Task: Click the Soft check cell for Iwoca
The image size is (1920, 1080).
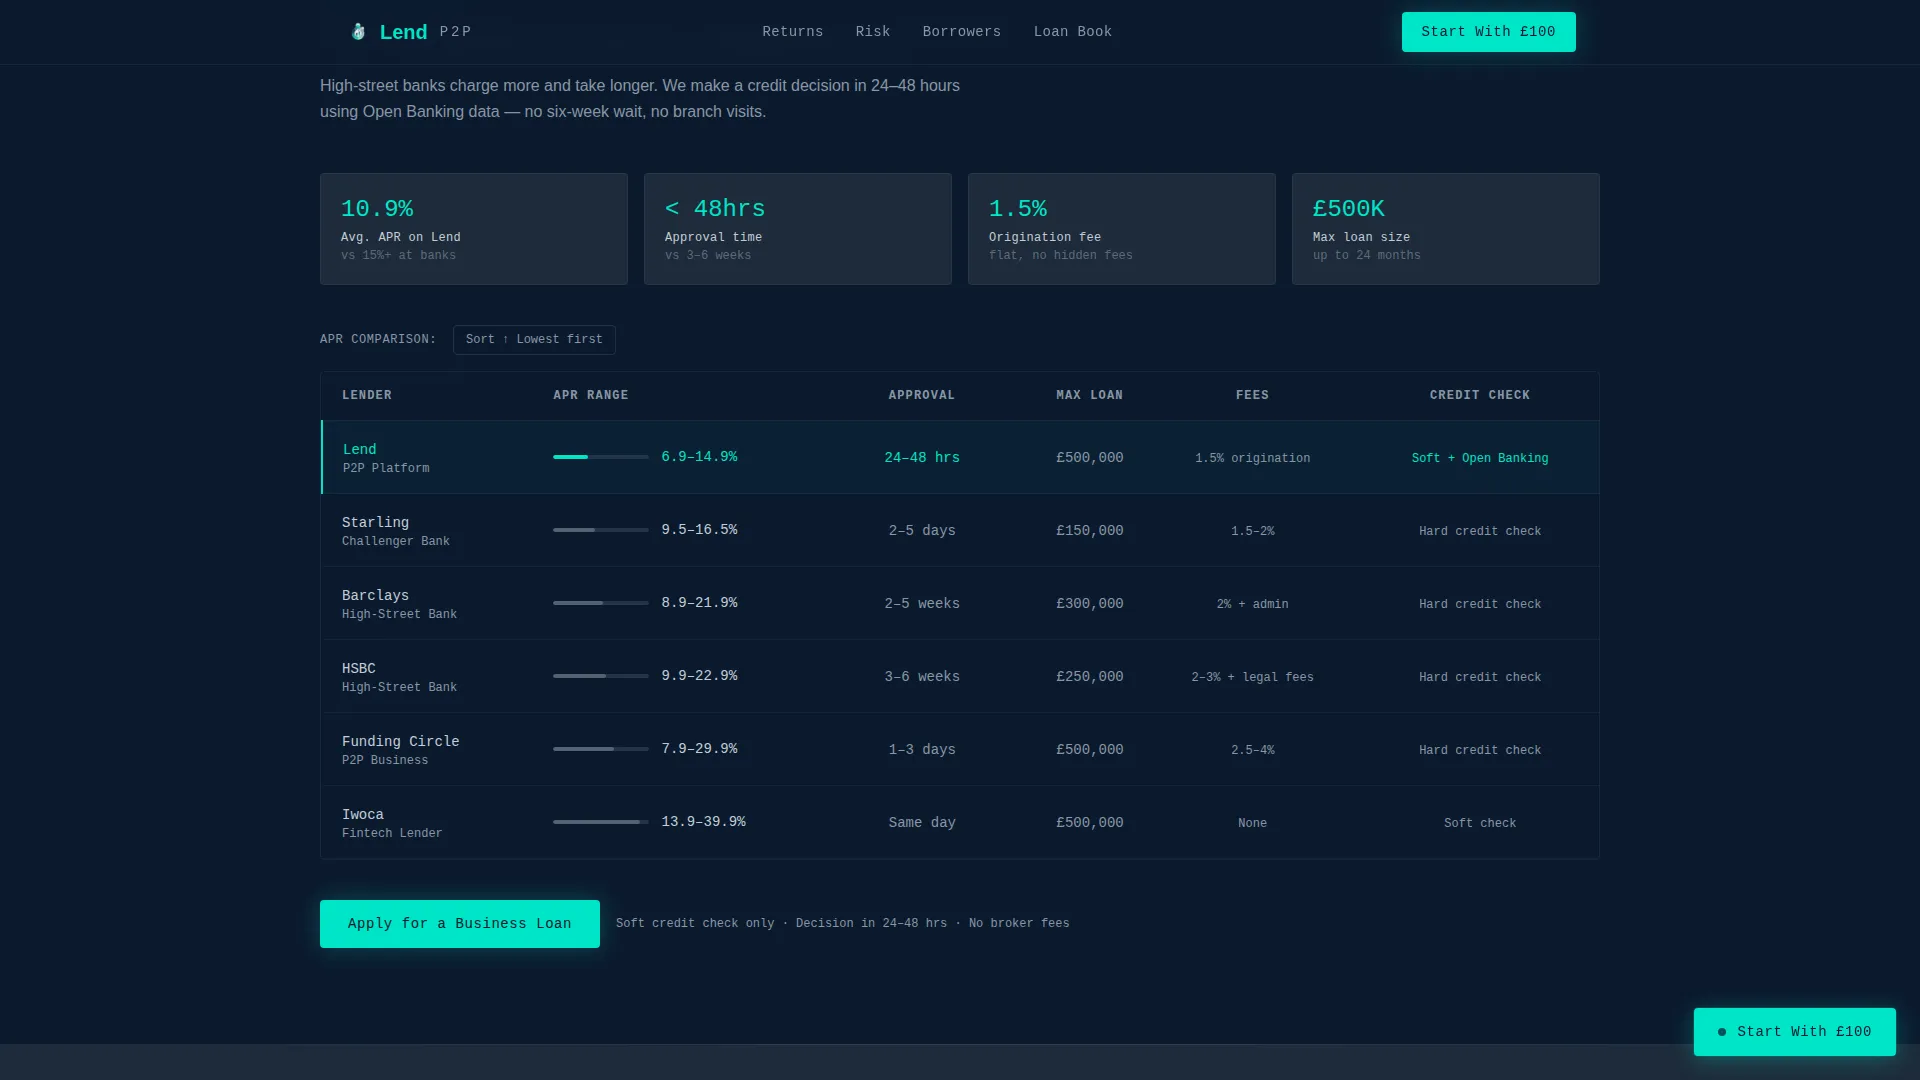Action: 1480,824
